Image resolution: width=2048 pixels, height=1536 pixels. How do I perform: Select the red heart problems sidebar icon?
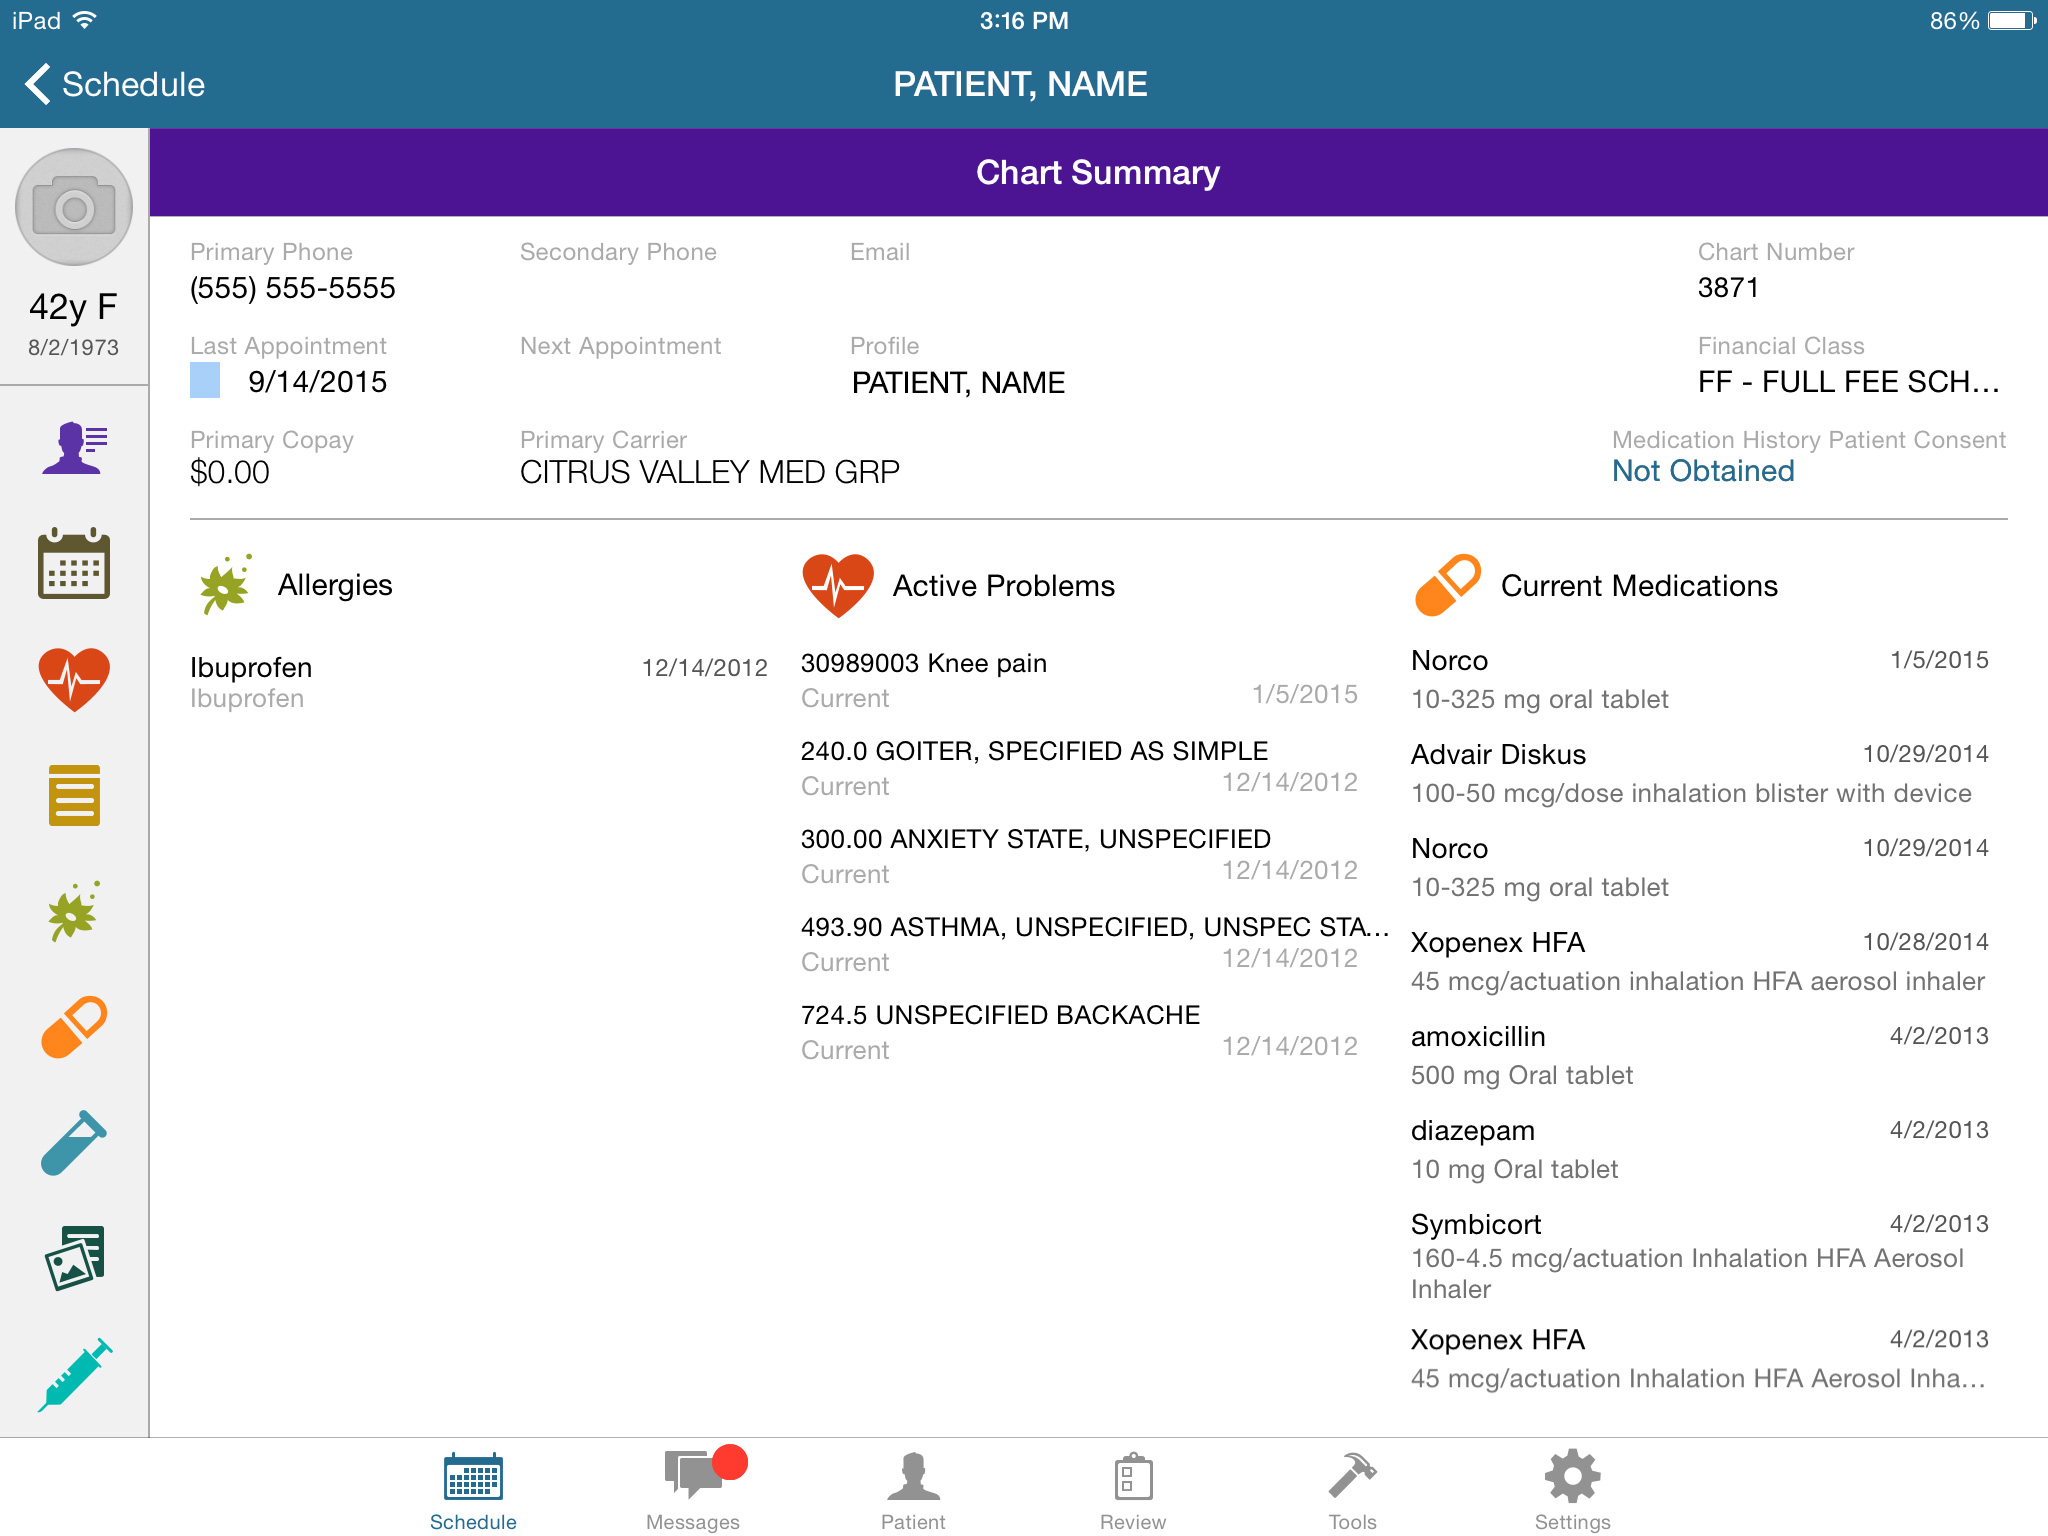[x=74, y=680]
